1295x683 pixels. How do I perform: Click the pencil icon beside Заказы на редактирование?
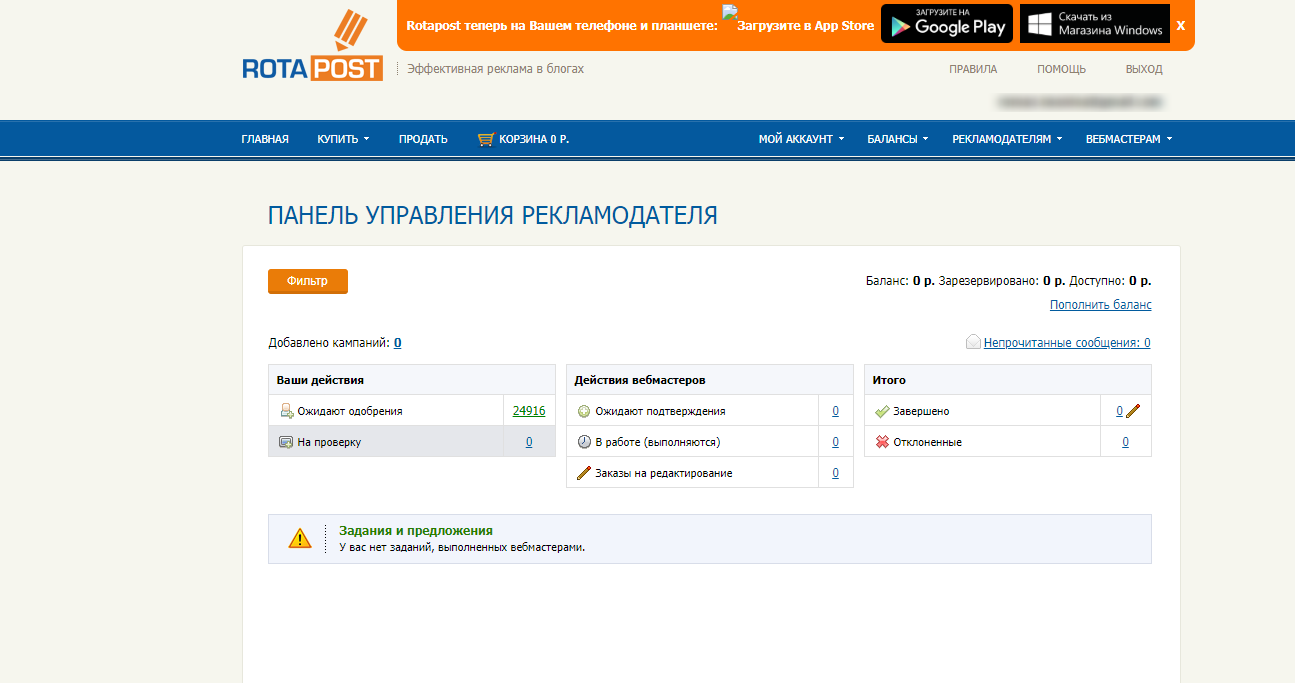coord(584,472)
